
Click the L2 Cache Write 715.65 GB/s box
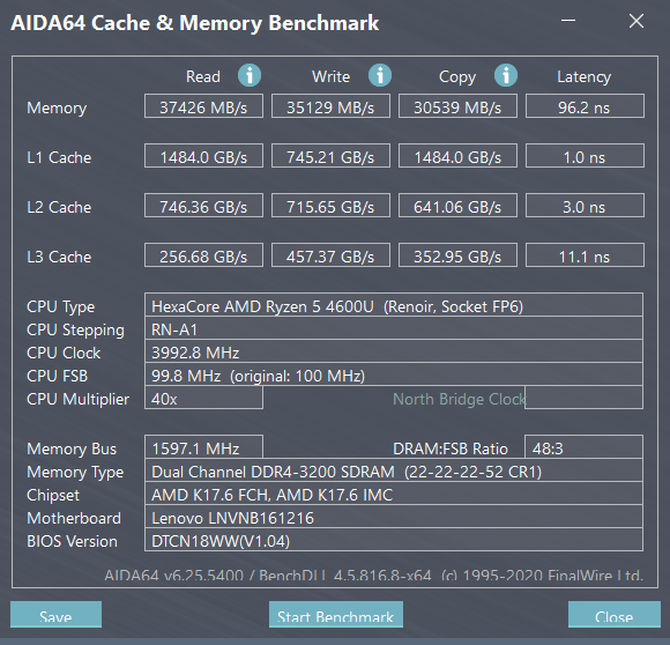[x=330, y=207]
